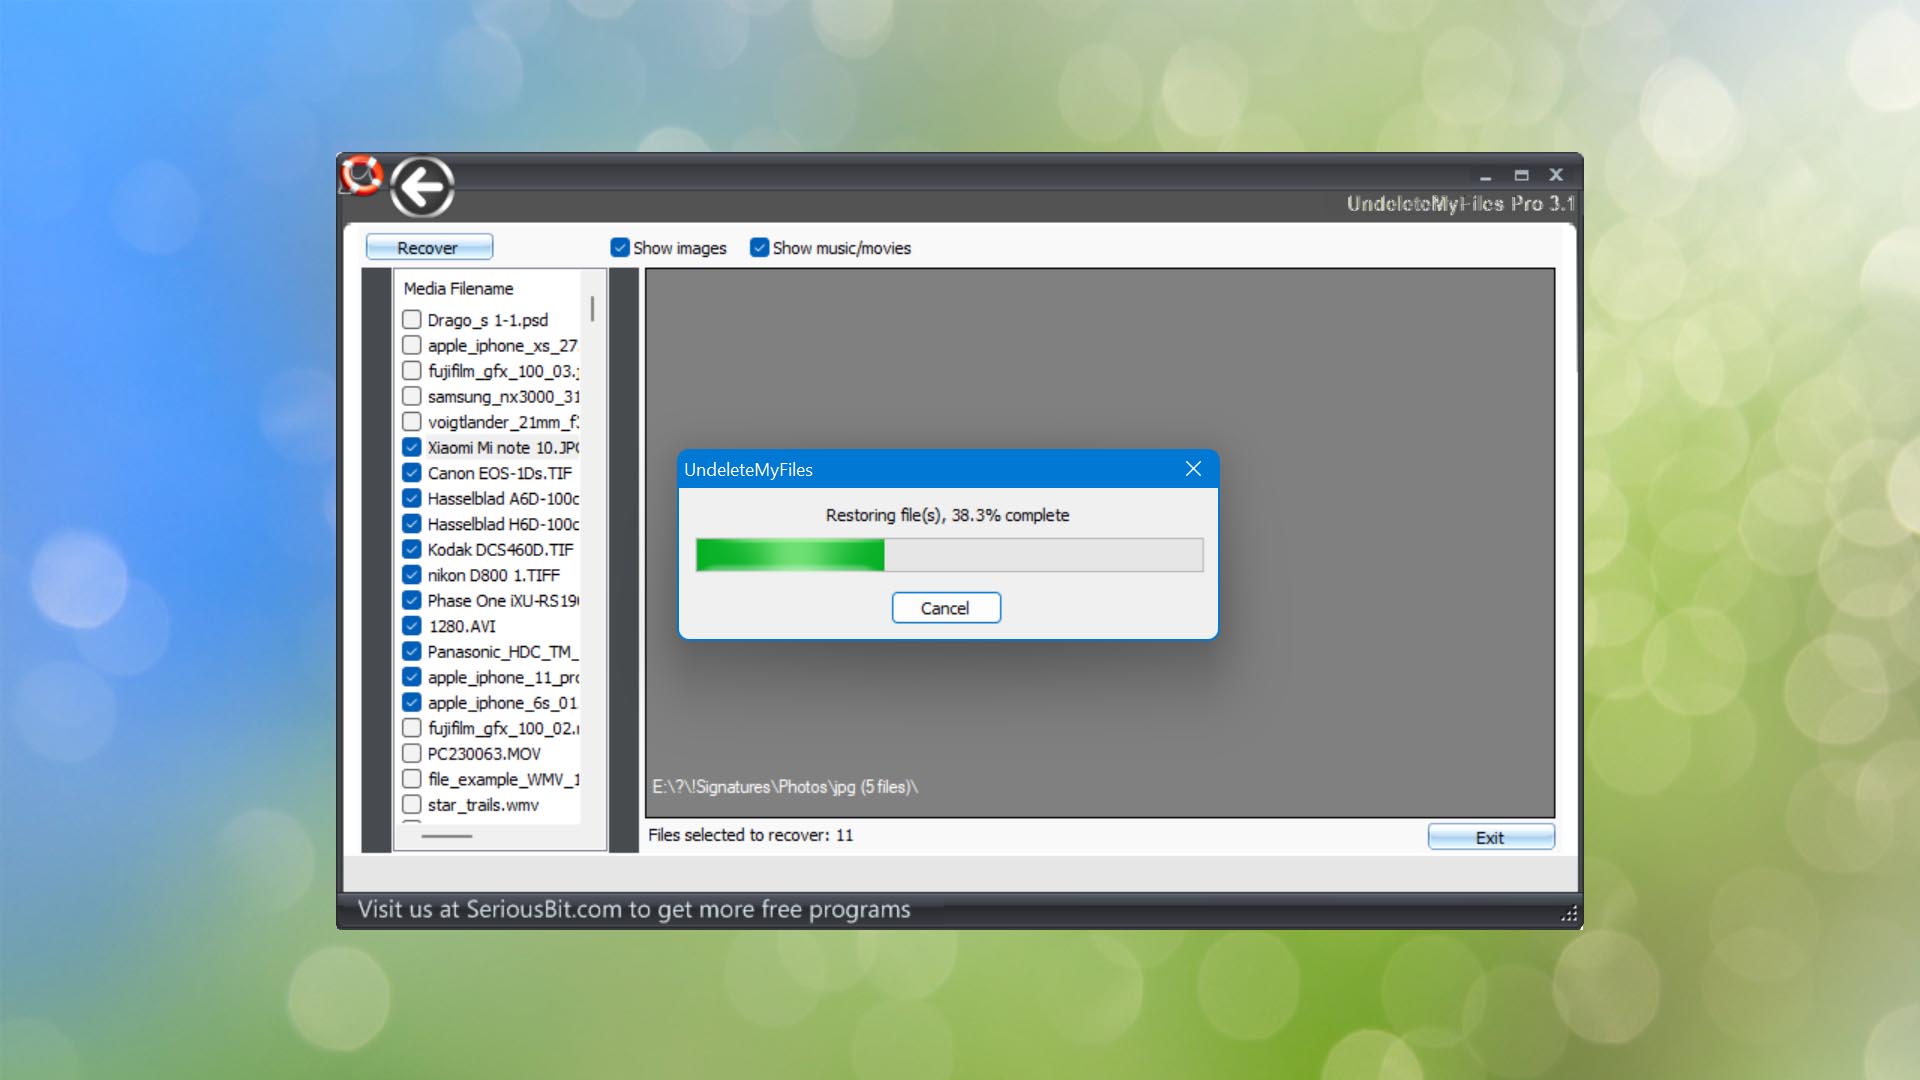Uncheck the Phase One iXU-RS19 checkbox

pyautogui.click(x=411, y=600)
